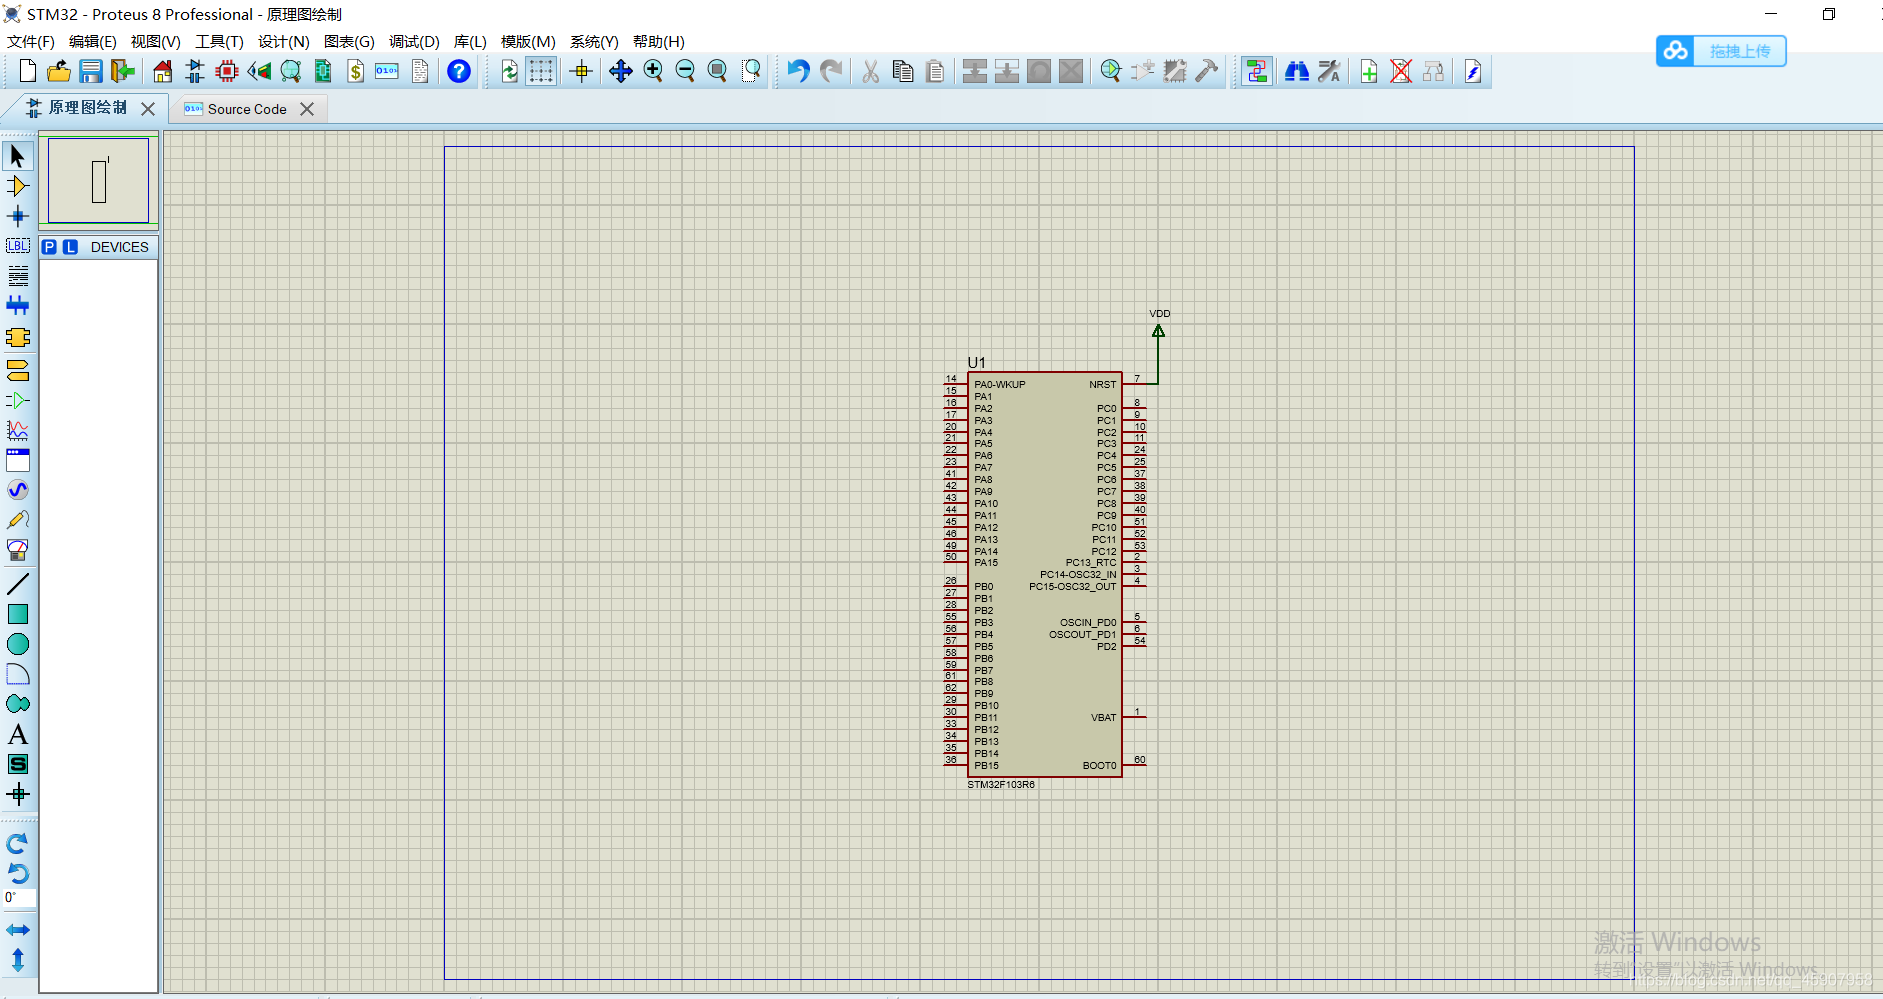Save the project with the floppy icon
1883x999 pixels.
coord(91,71)
